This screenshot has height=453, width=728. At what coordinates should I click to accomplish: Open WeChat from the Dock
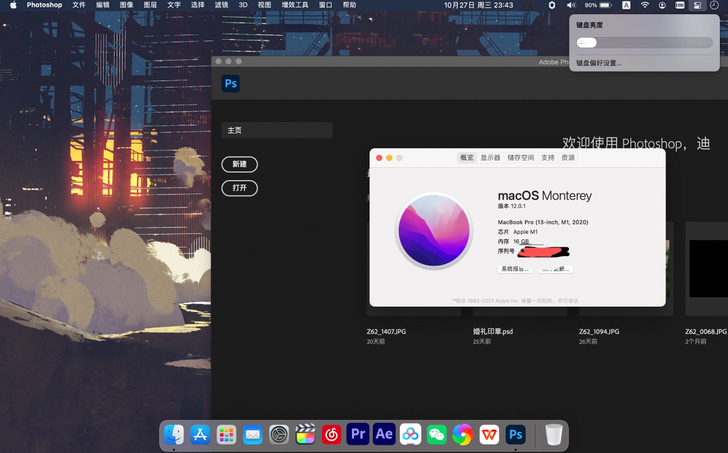(436, 434)
